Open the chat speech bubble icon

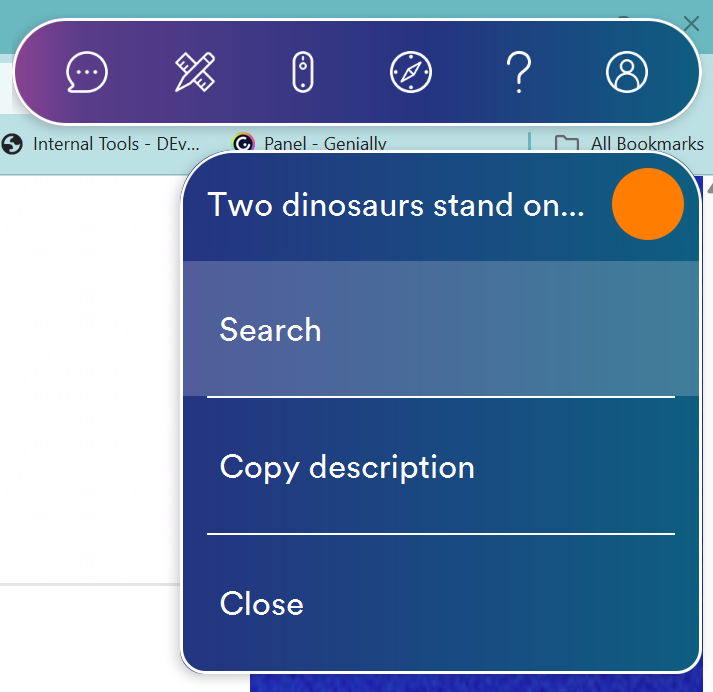click(87, 72)
